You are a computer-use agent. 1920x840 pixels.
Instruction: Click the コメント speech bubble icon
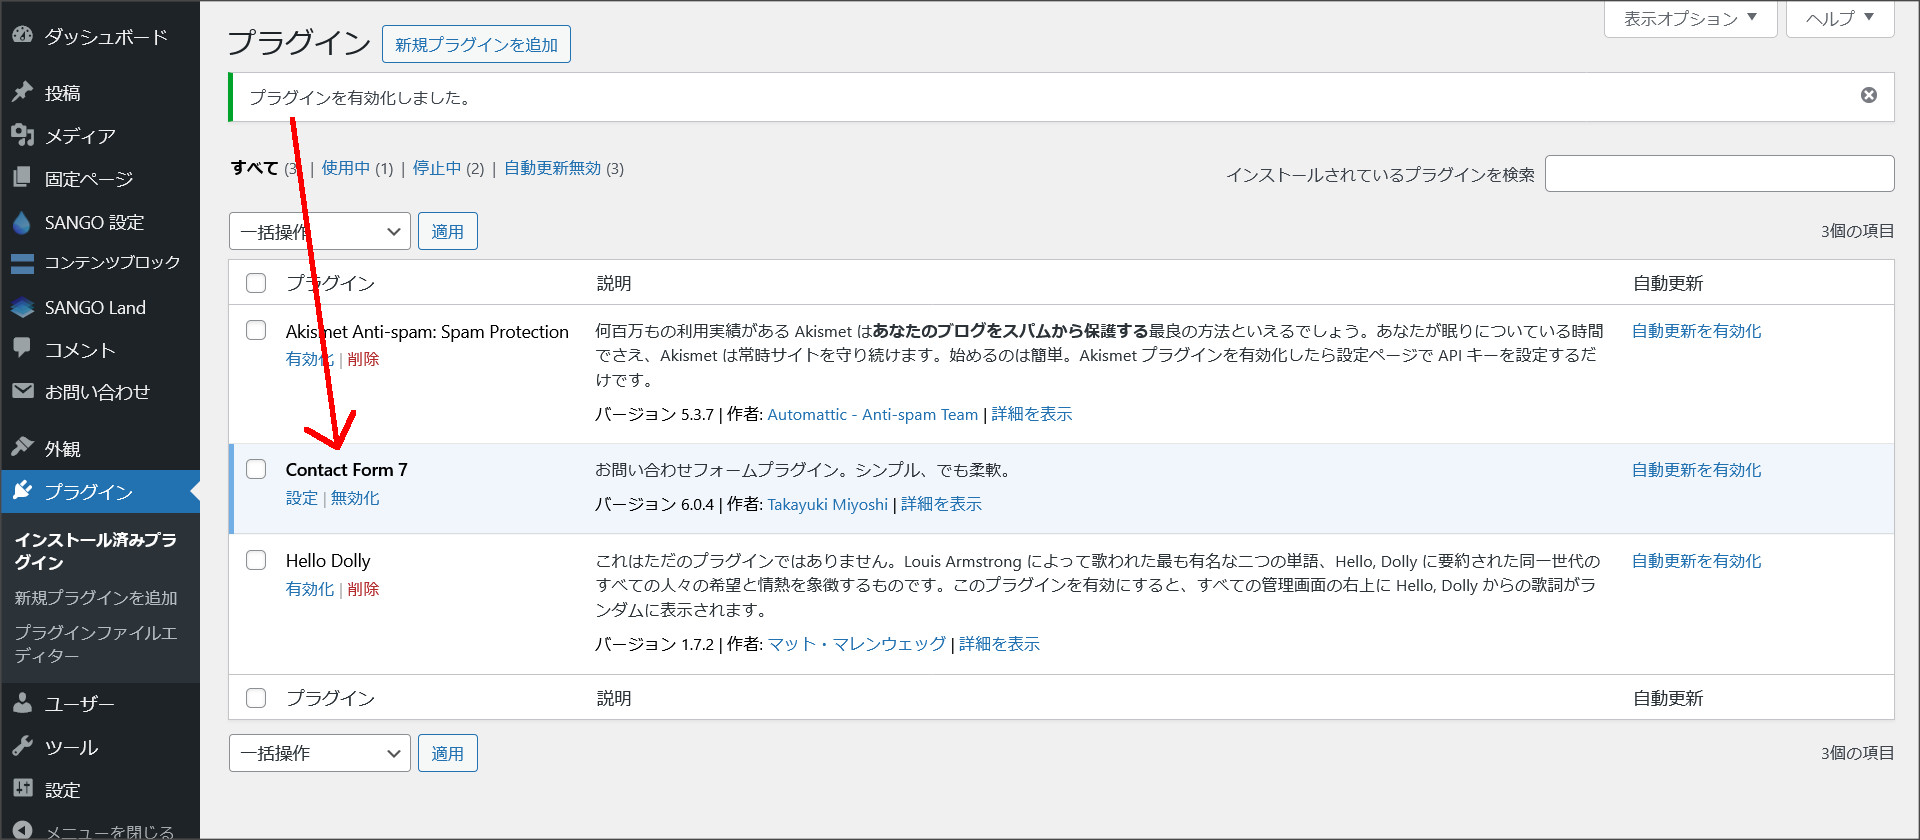[22, 348]
